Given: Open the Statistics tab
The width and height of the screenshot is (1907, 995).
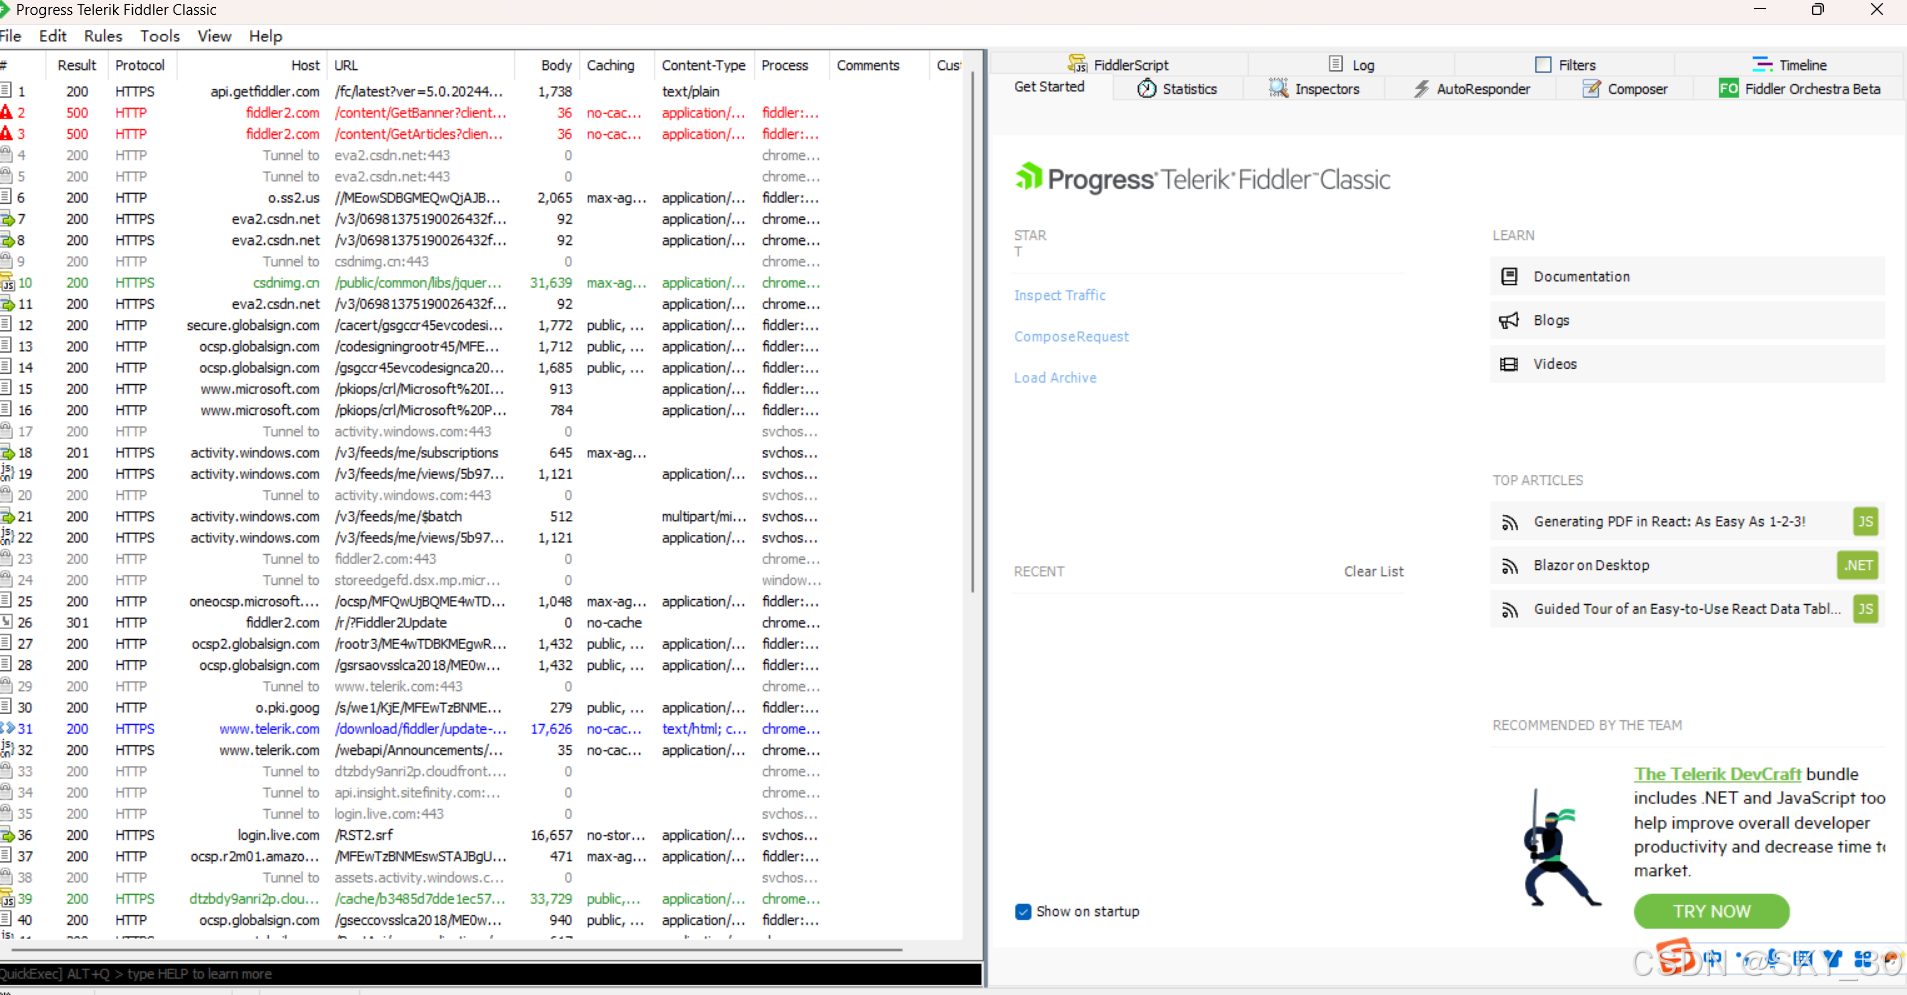Looking at the screenshot, I should point(1177,89).
